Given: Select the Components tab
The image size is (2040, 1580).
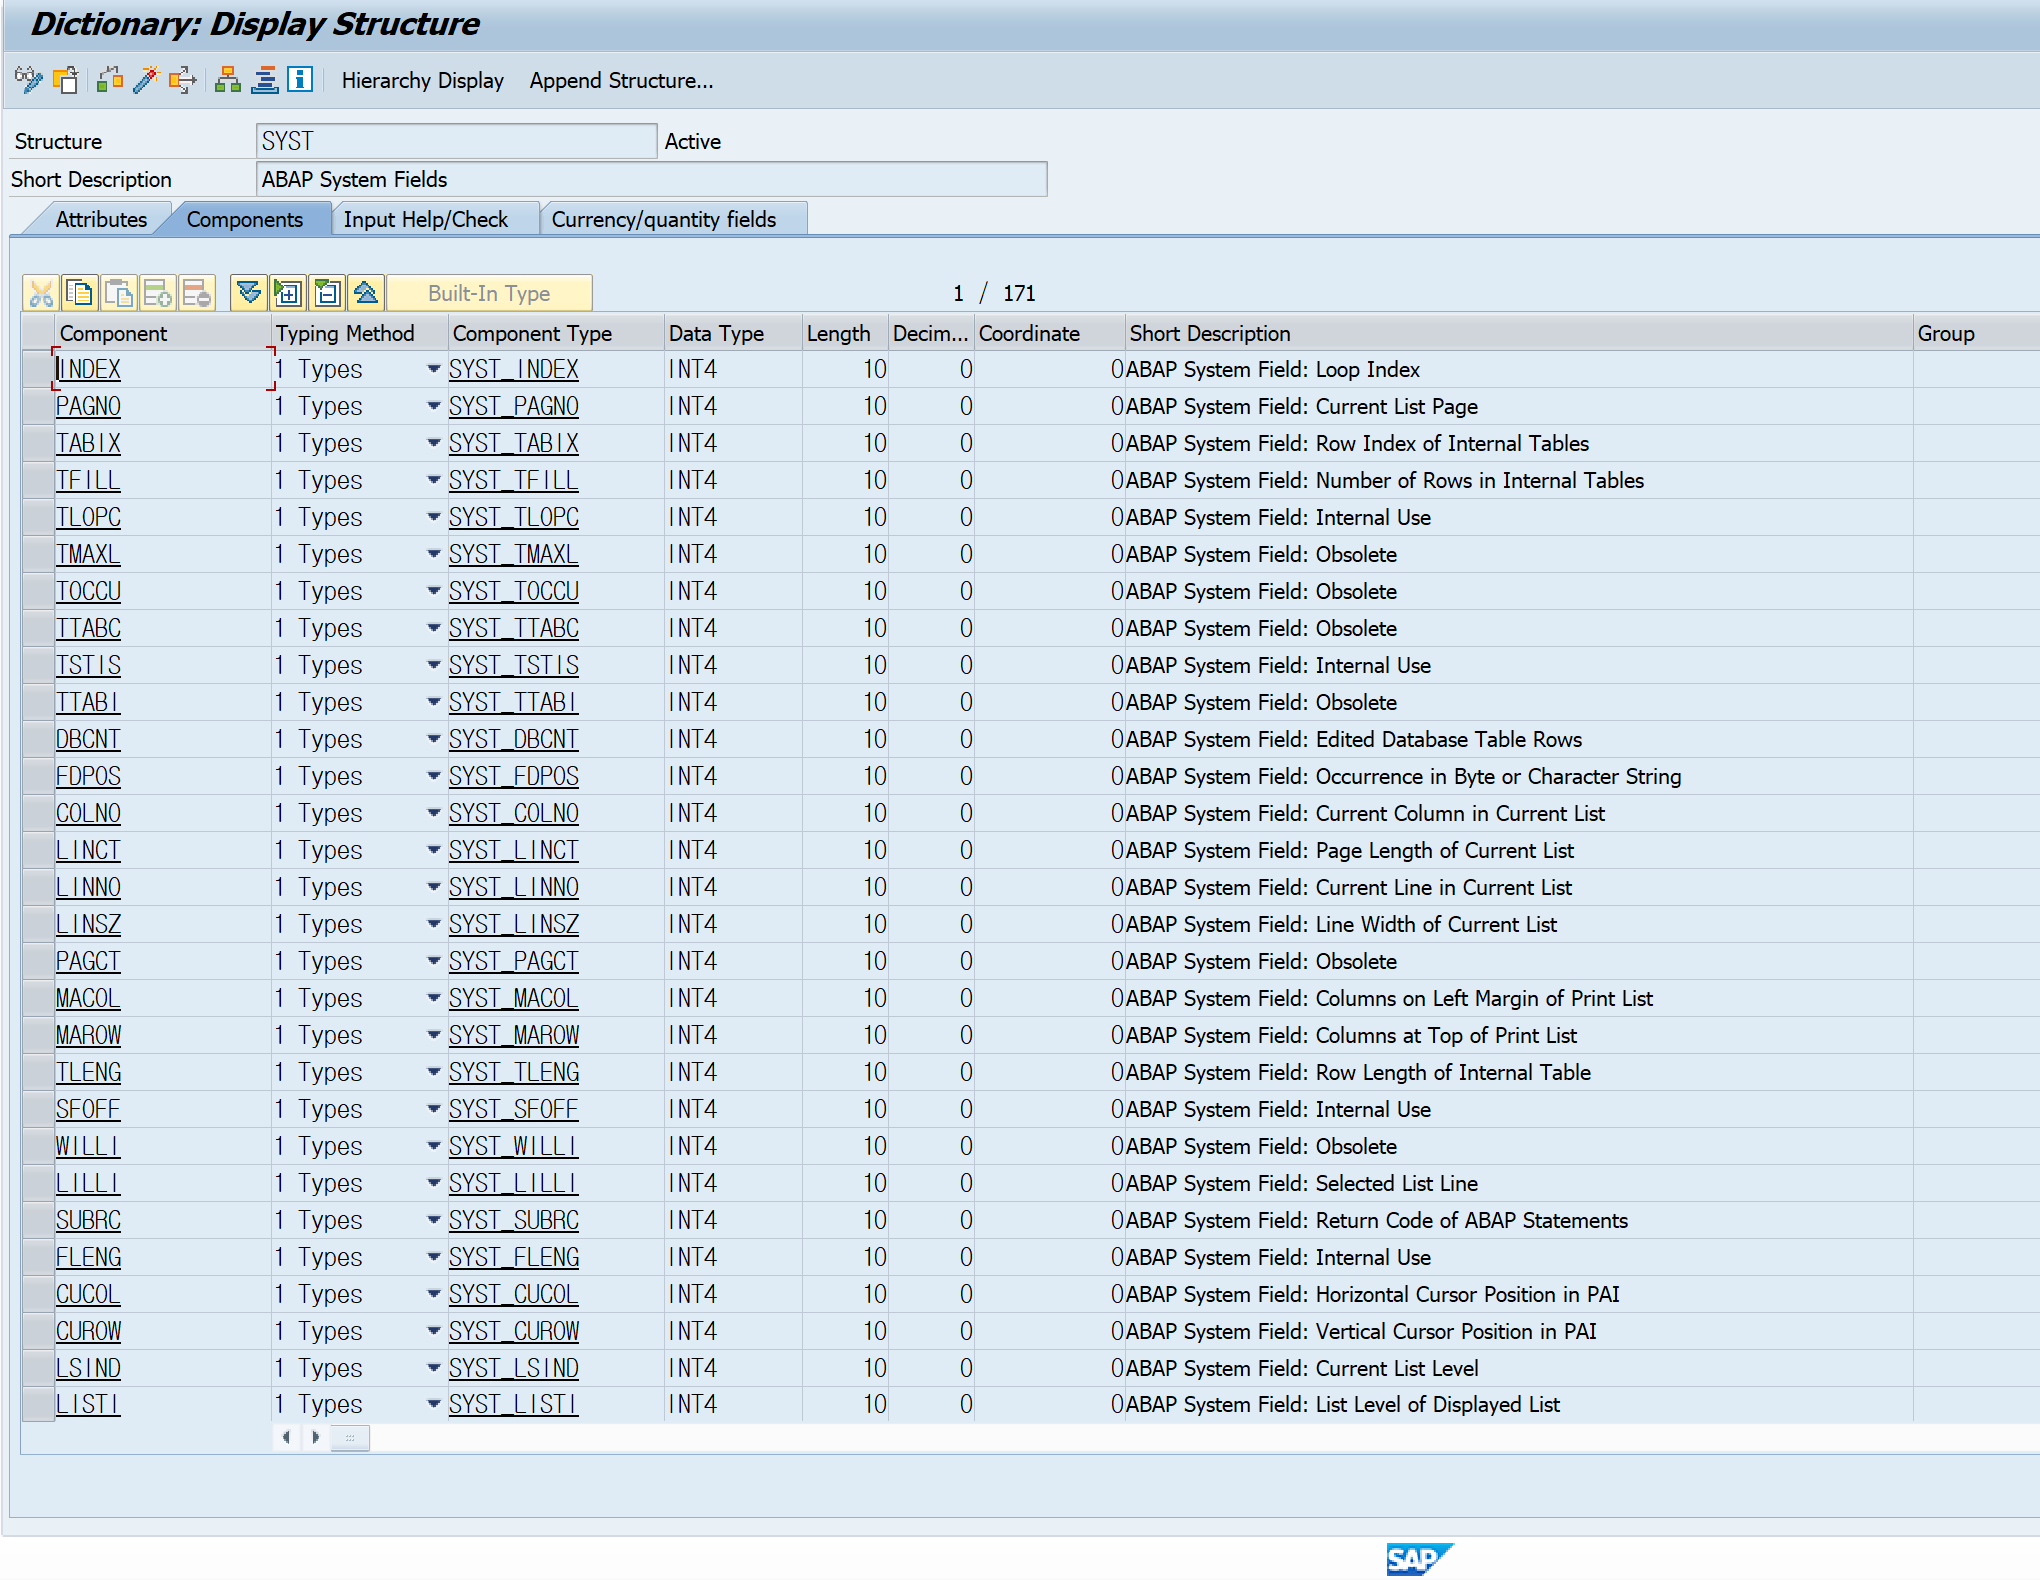Looking at the screenshot, I should pyautogui.click(x=245, y=219).
